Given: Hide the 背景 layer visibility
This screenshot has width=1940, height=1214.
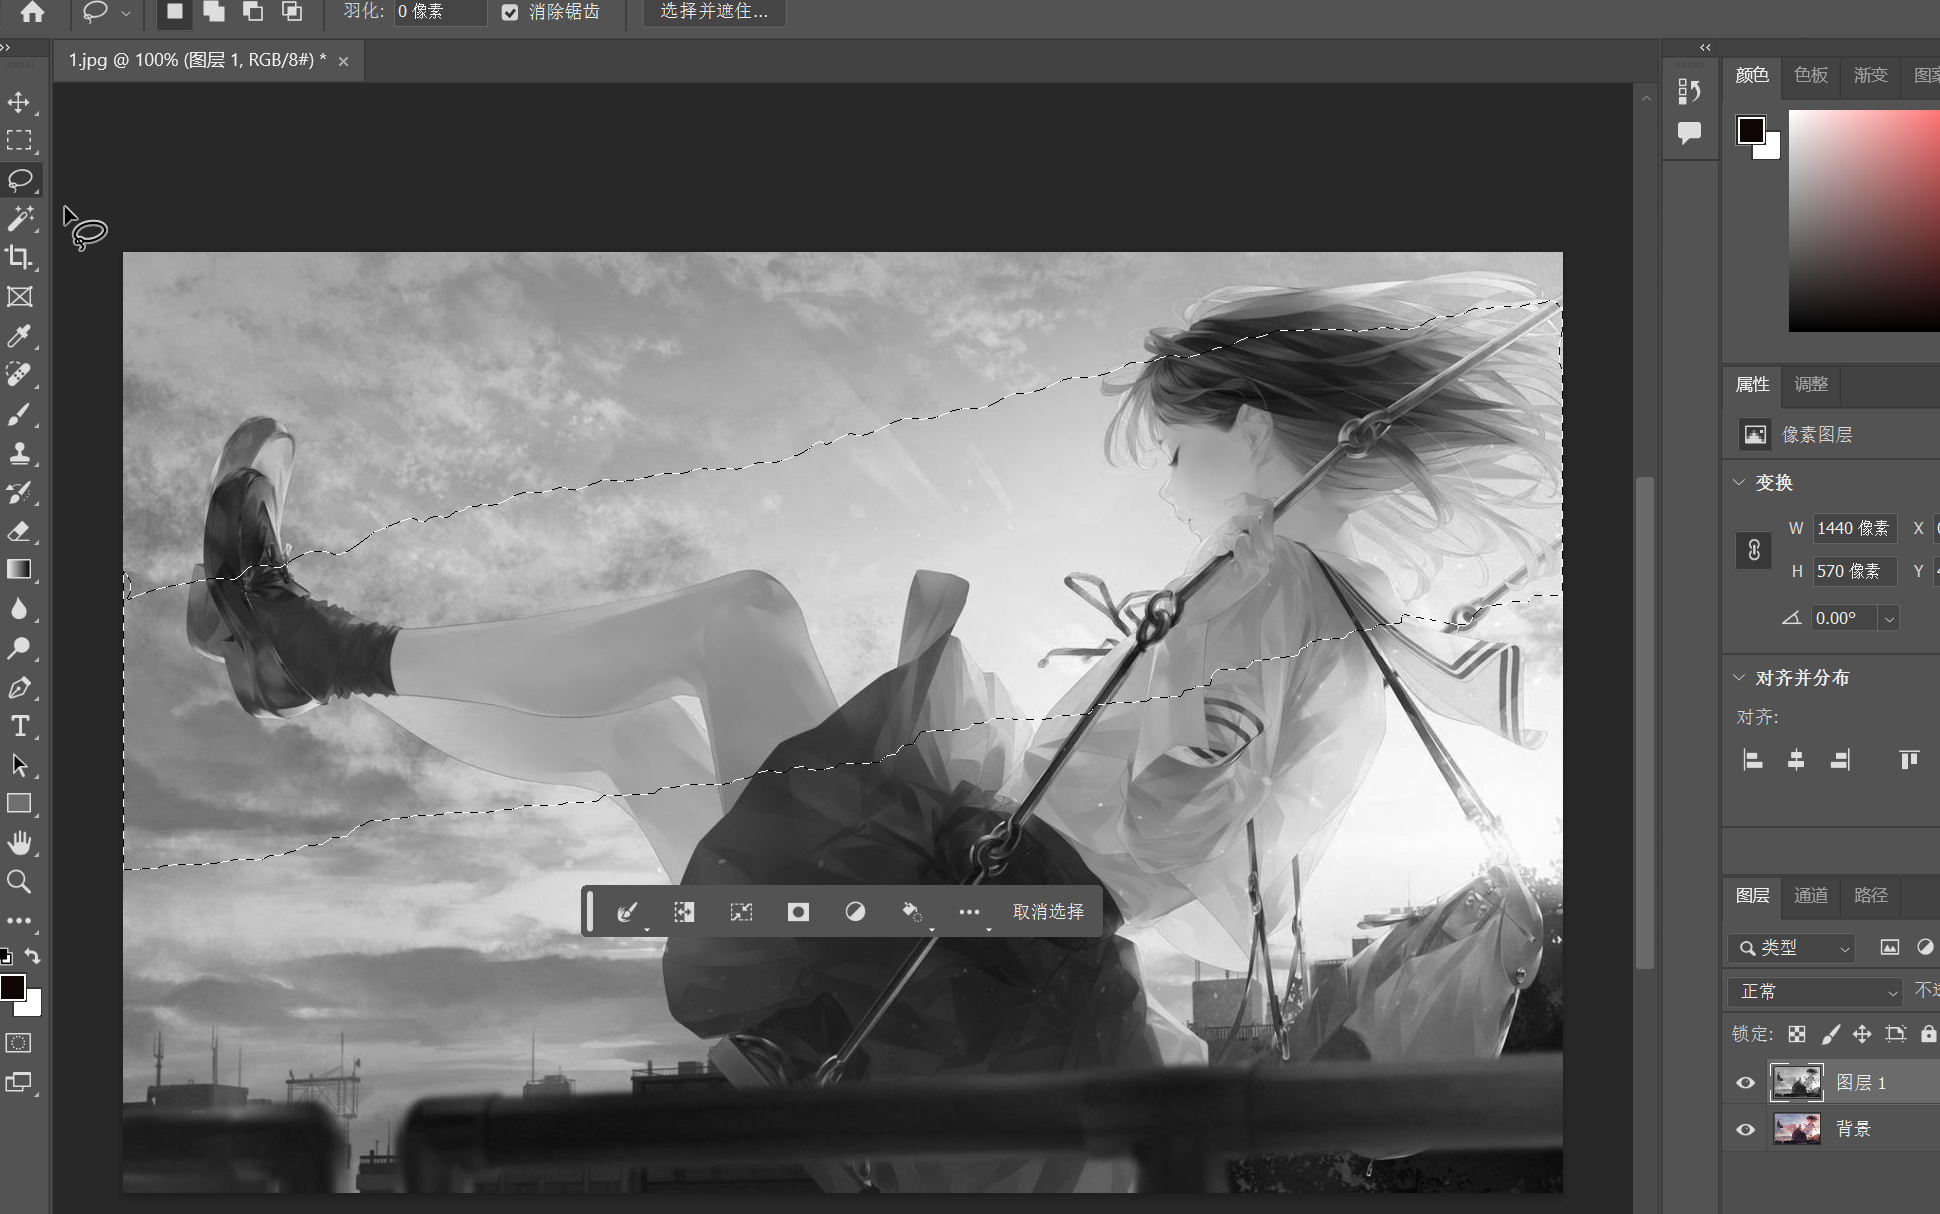Looking at the screenshot, I should [1745, 1129].
